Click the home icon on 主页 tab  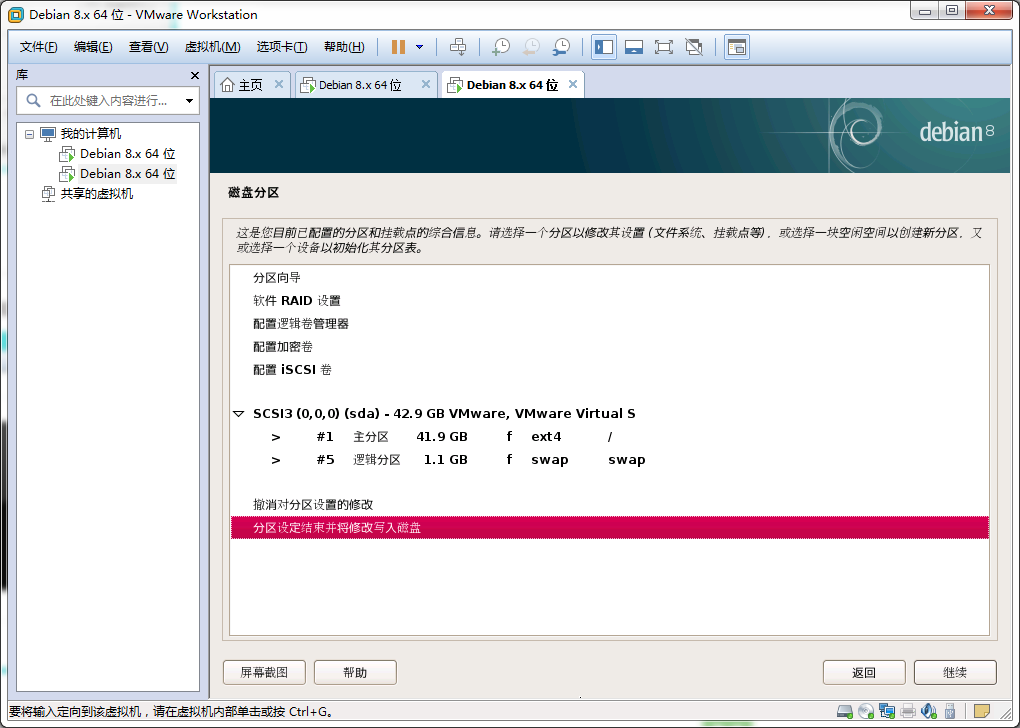pyautogui.click(x=227, y=85)
